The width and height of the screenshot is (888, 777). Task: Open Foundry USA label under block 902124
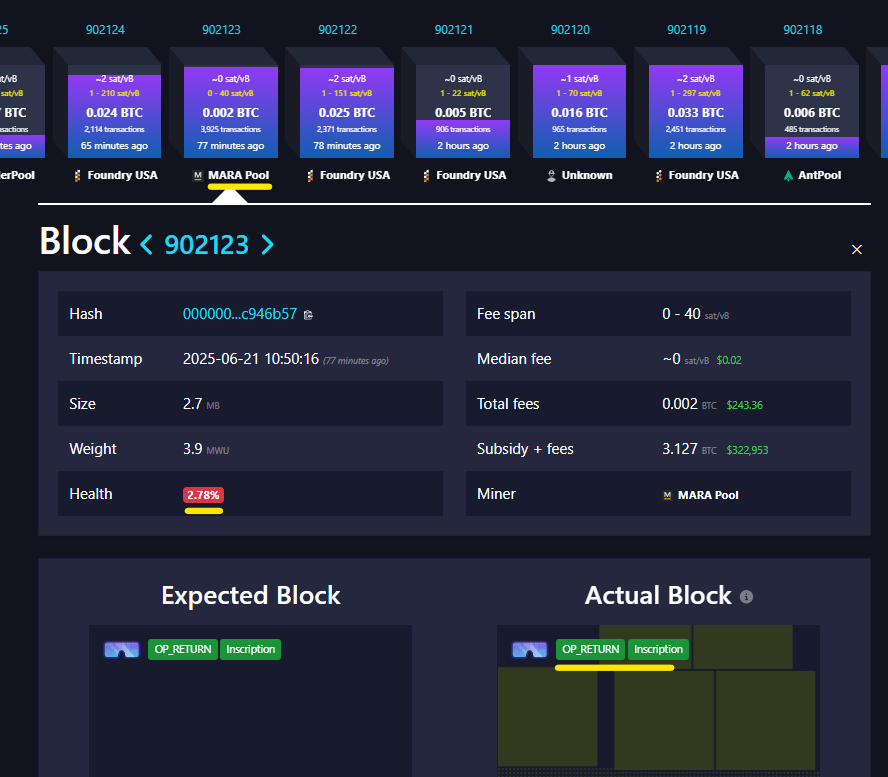pos(122,176)
